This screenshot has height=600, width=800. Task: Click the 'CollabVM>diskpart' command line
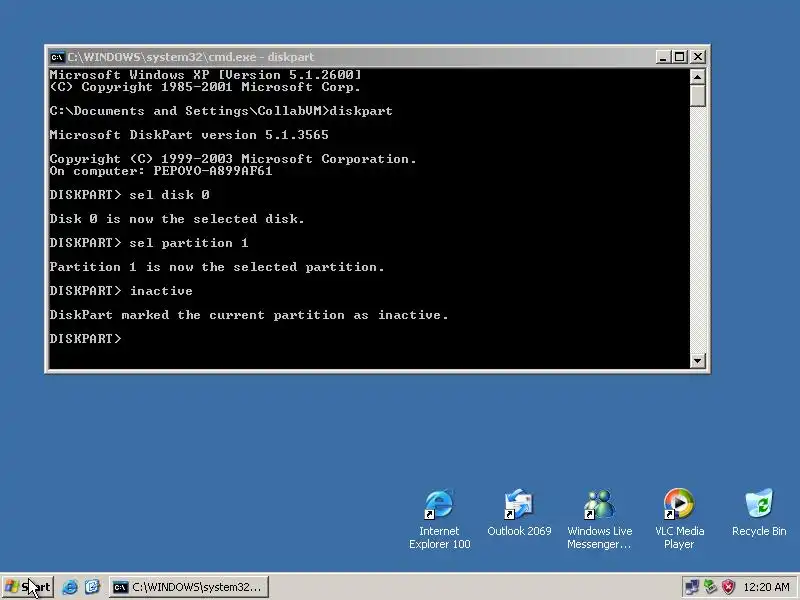point(221,111)
